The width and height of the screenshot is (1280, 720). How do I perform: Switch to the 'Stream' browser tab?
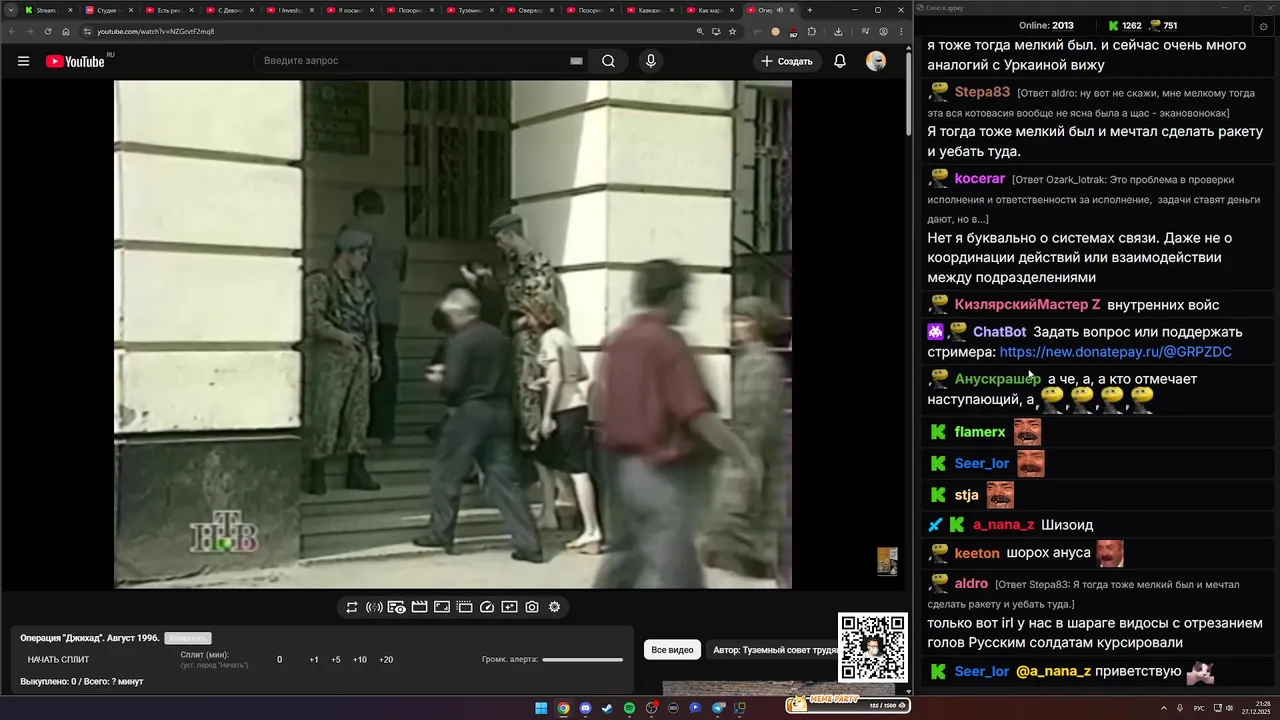(x=46, y=10)
